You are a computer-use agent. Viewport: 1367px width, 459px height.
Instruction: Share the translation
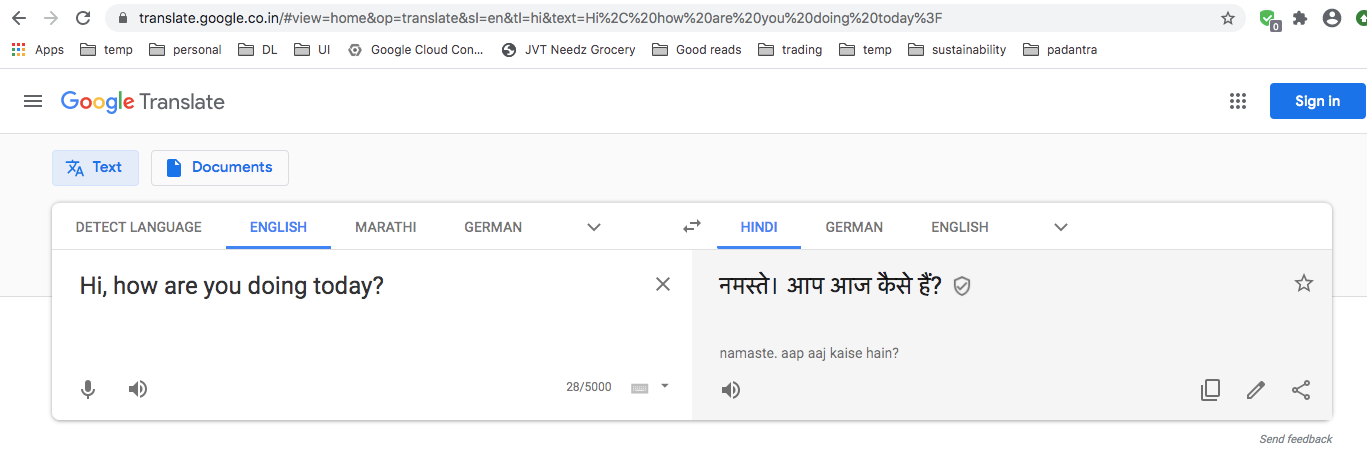1301,390
